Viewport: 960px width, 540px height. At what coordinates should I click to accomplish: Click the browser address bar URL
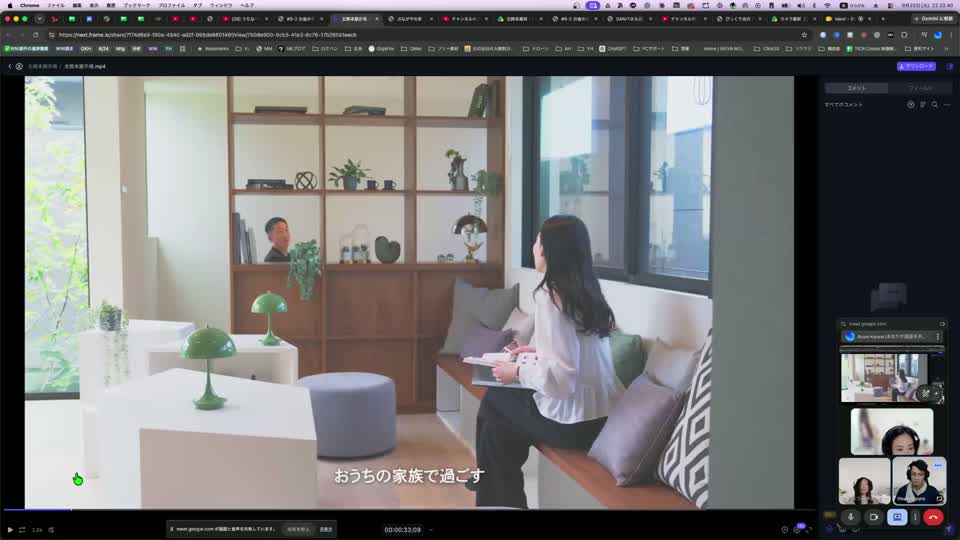(x=208, y=35)
